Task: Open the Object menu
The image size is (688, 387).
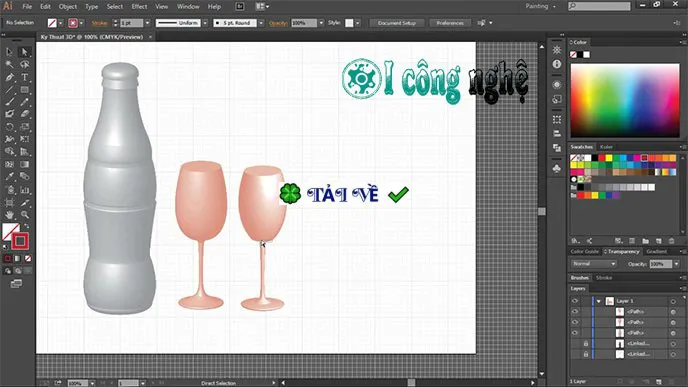Action: click(x=68, y=7)
